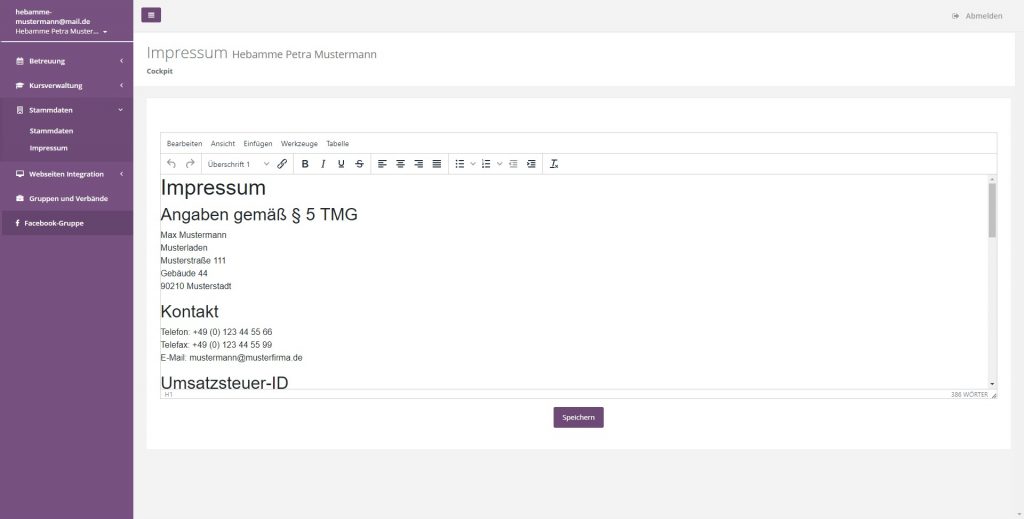Expand the Betreuung sidebar section
Viewport: 1024px width, 519px height.
click(66, 61)
